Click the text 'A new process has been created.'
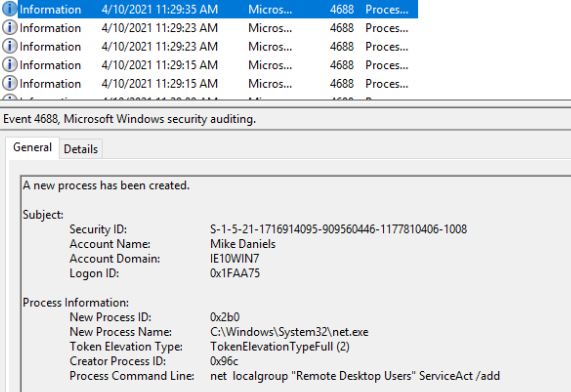Image resolution: width=571 pixels, height=392 pixels. click(x=106, y=185)
